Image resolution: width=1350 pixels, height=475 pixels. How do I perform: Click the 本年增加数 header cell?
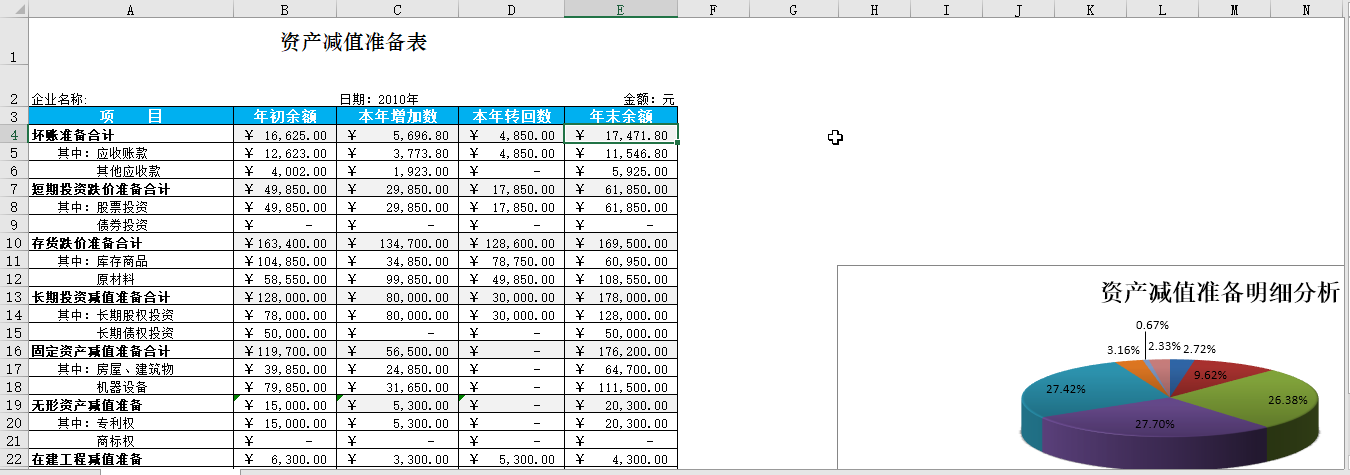tap(397, 116)
